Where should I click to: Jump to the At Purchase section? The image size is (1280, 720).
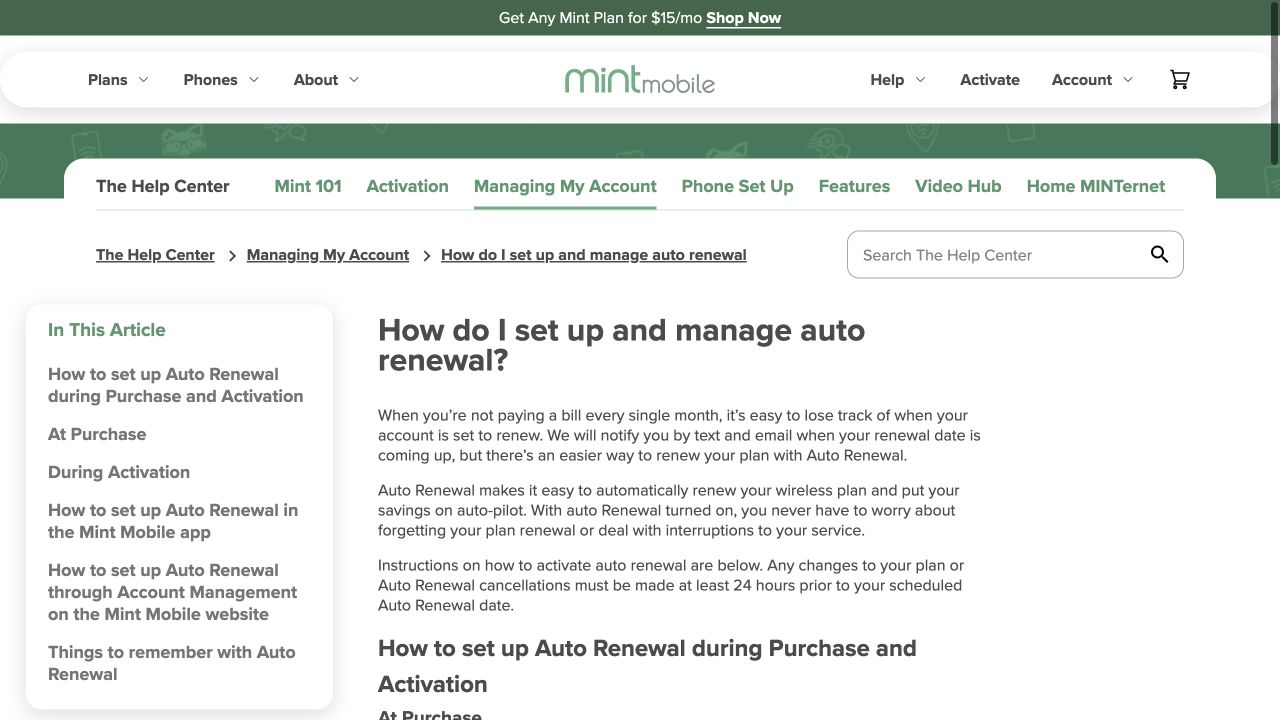click(97, 434)
